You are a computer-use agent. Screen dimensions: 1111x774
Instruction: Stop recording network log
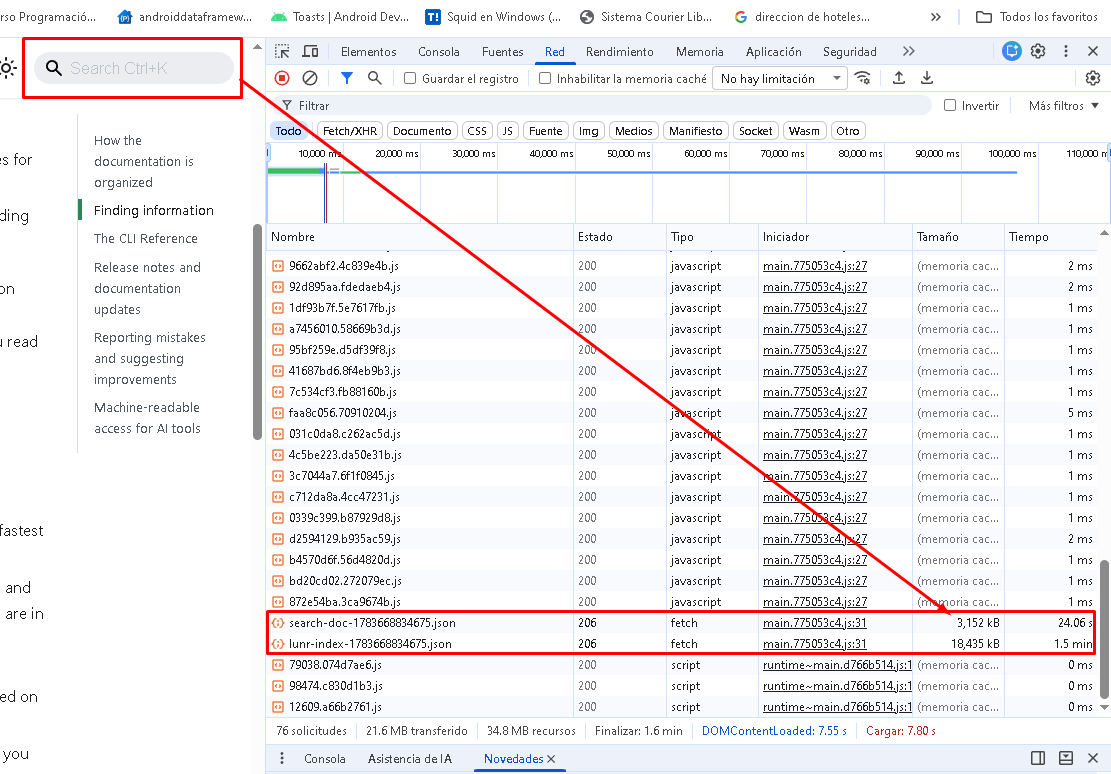tap(282, 78)
